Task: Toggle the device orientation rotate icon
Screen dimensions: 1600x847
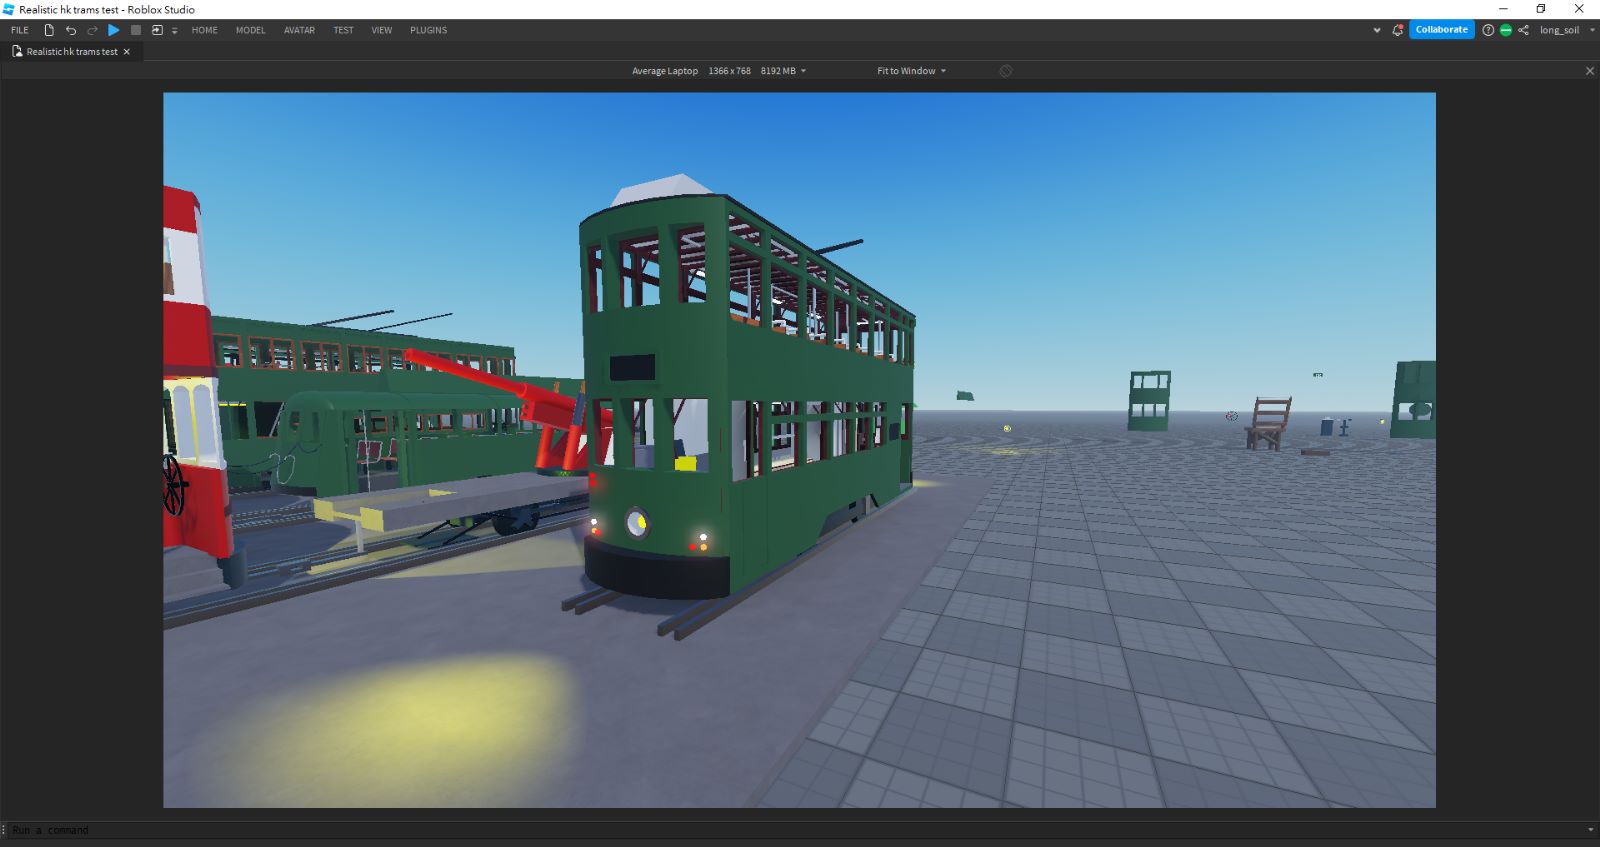Action: pos(1006,71)
